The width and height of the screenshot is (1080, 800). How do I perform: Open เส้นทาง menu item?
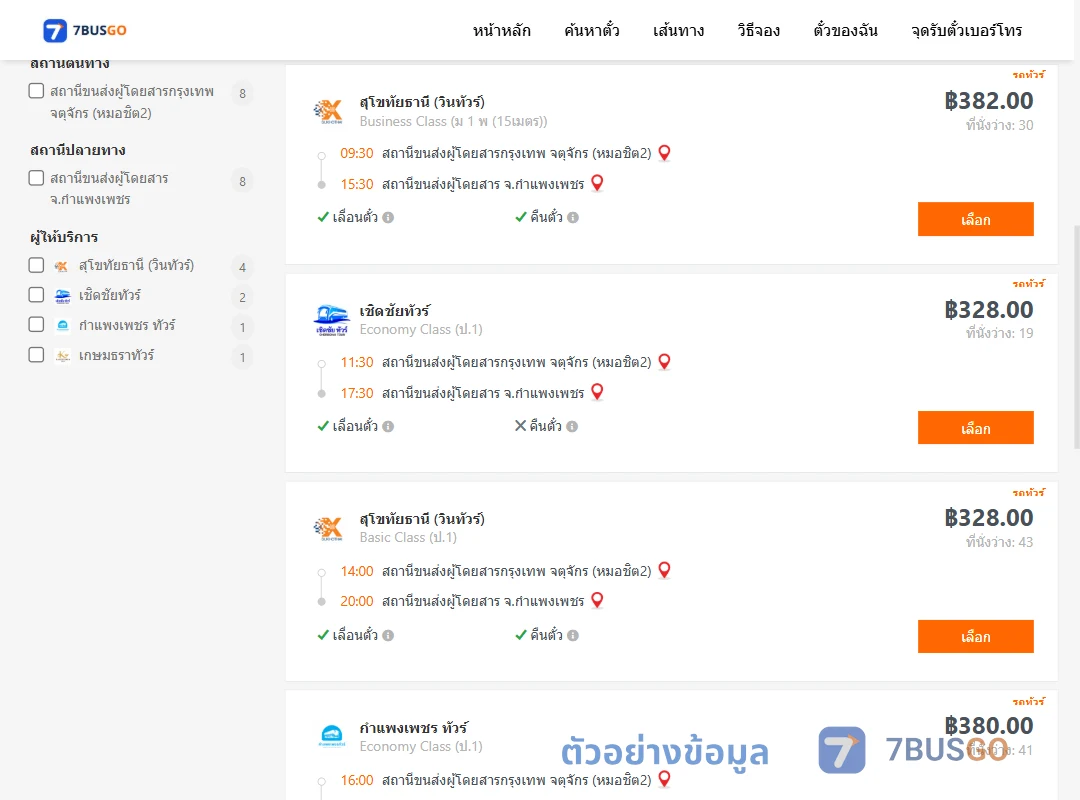coord(678,30)
